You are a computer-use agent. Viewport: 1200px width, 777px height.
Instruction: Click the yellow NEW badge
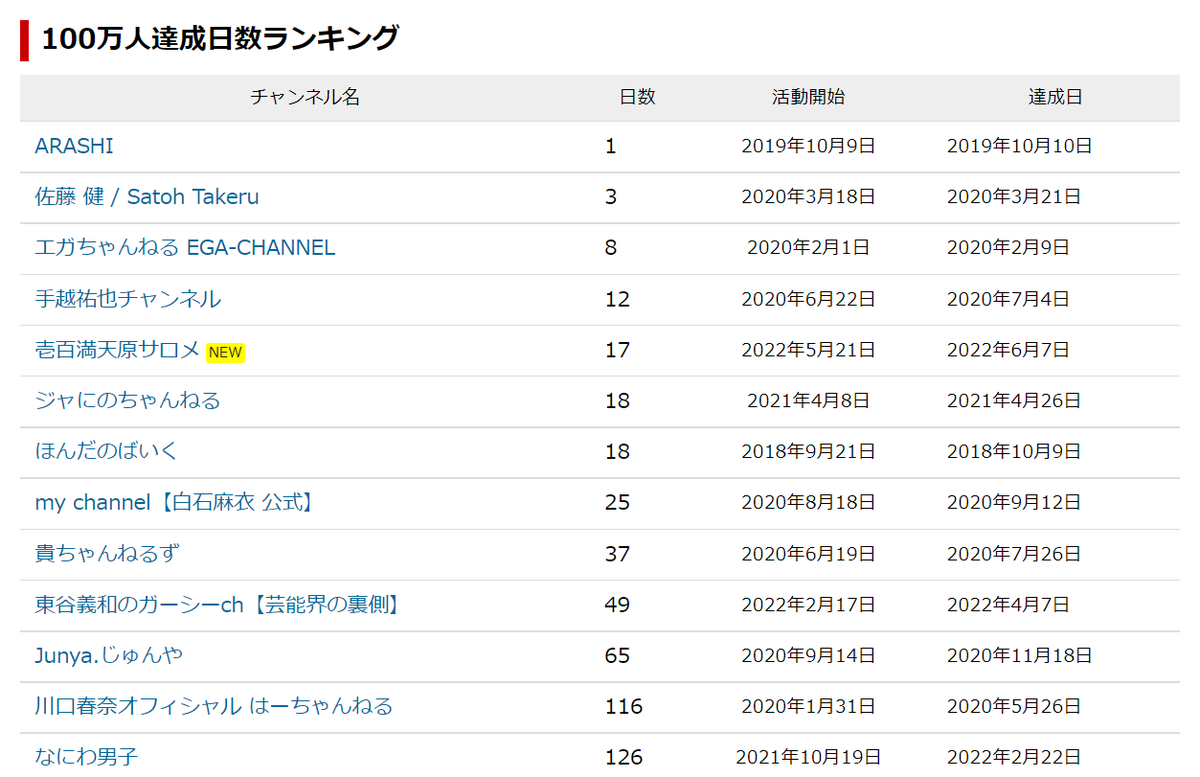pos(226,352)
